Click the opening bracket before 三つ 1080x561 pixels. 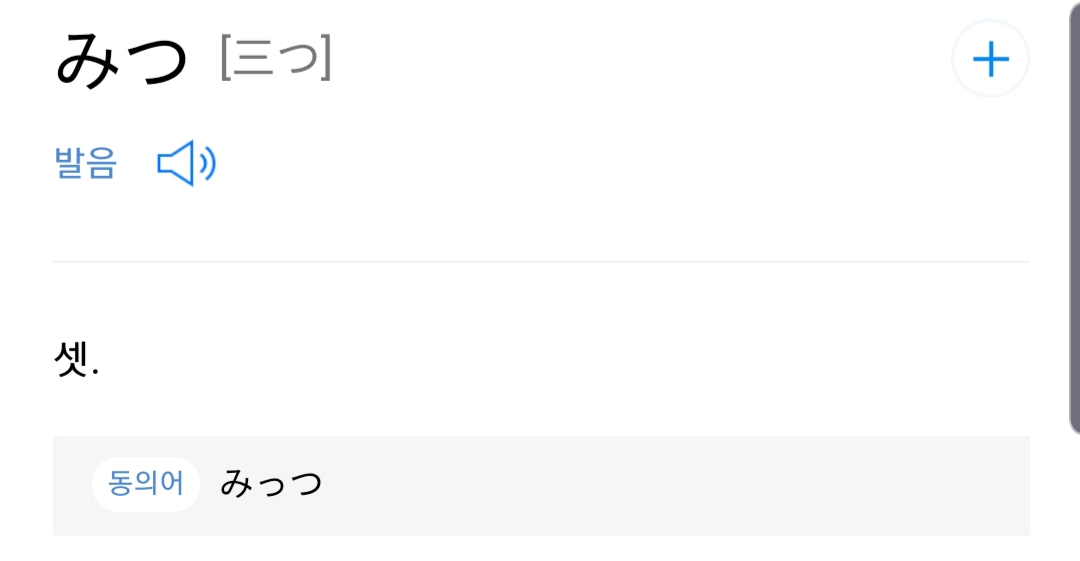pos(227,59)
